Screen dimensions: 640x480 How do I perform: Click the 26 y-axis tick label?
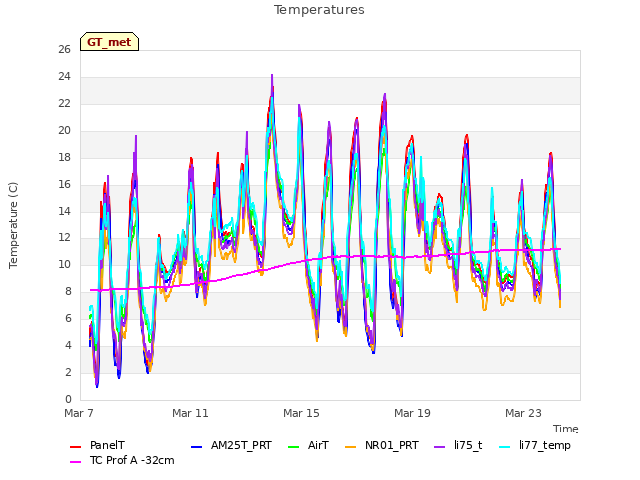[64, 50]
